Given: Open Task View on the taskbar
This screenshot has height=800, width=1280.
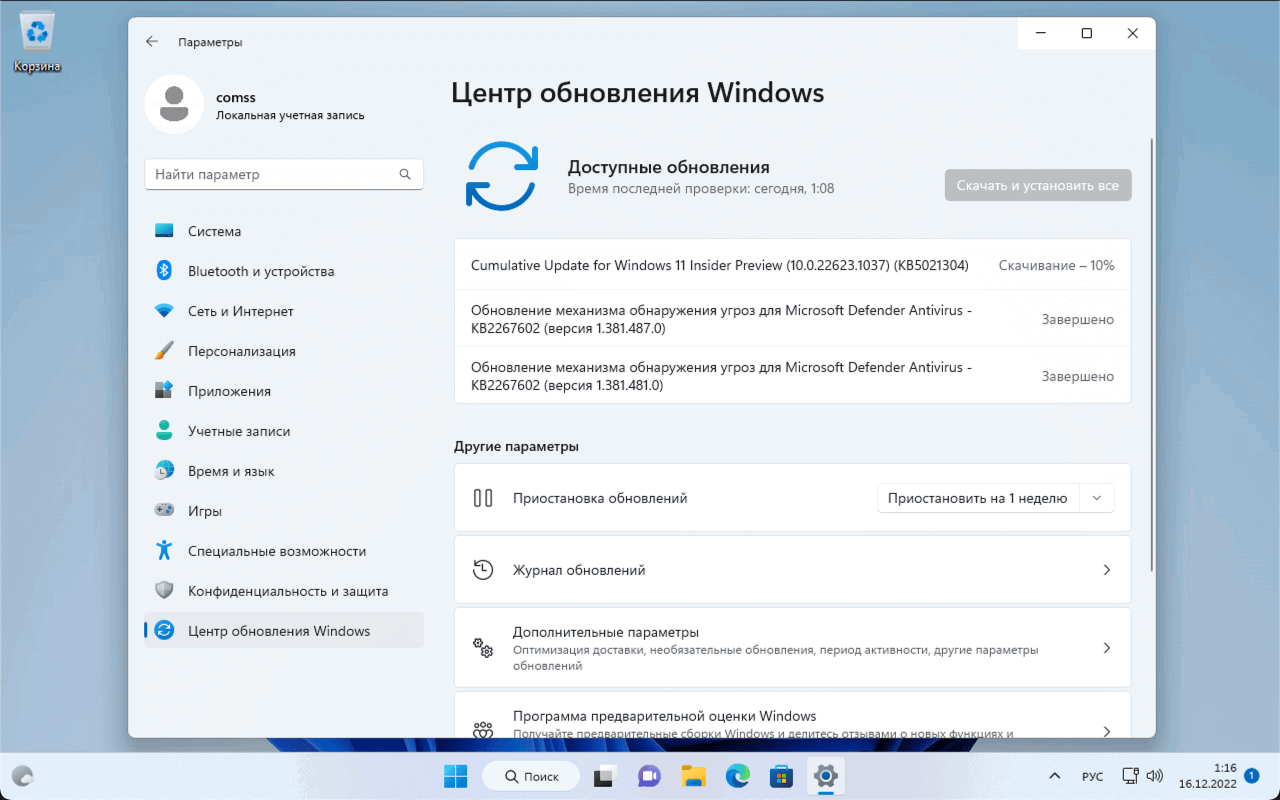Looking at the screenshot, I should click(x=604, y=776).
